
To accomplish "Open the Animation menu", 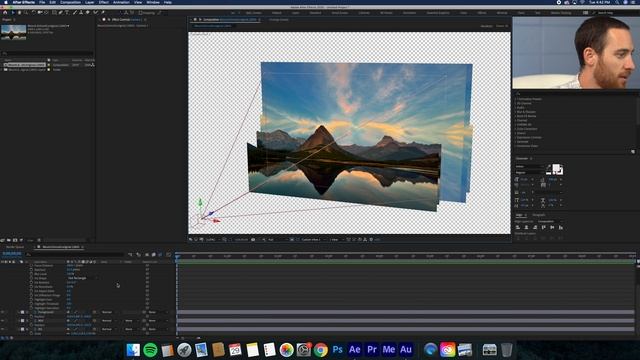I will (121, 2).
